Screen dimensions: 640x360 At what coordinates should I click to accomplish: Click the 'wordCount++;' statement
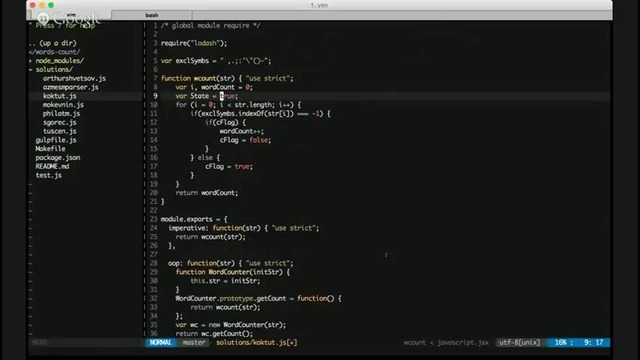point(242,131)
